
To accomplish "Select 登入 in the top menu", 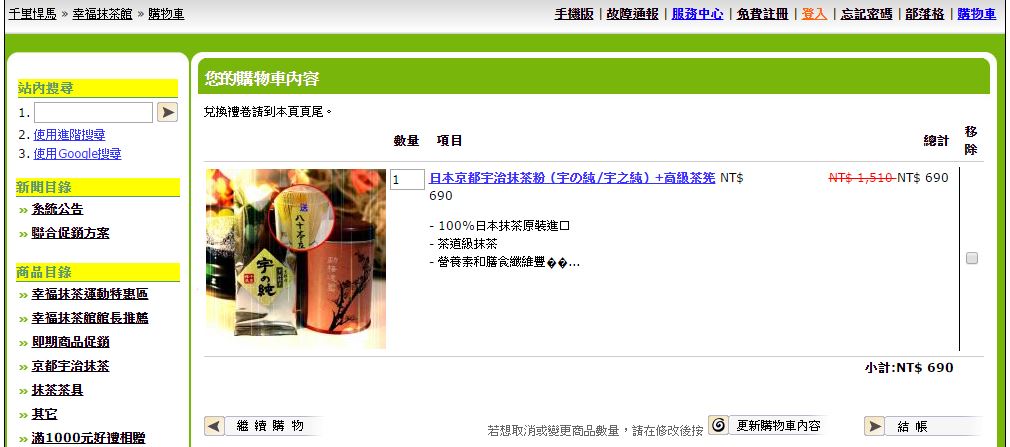I will click(814, 14).
